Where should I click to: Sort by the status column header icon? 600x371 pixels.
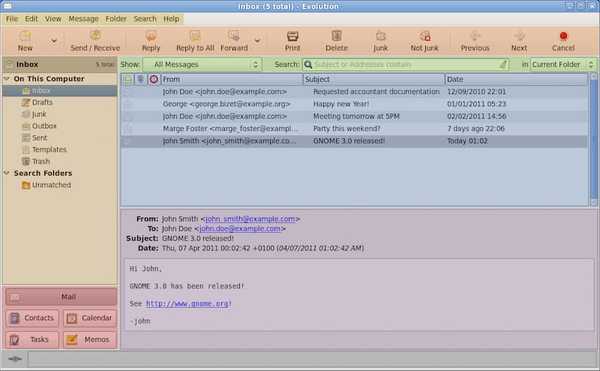coord(128,80)
